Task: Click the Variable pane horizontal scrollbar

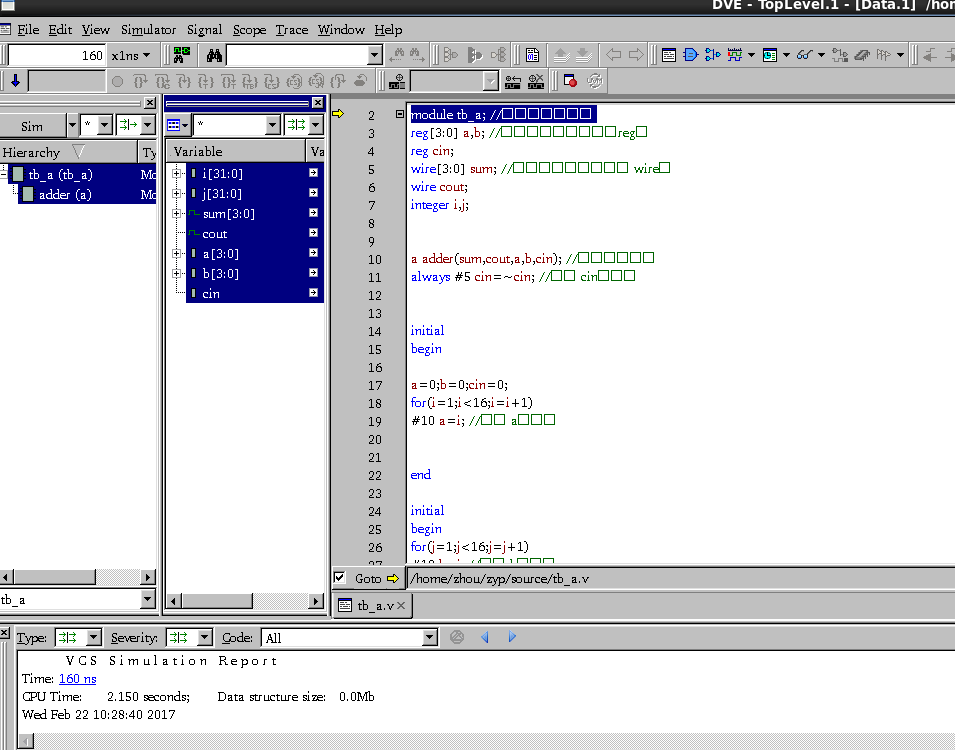Action: click(x=245, y=601)
